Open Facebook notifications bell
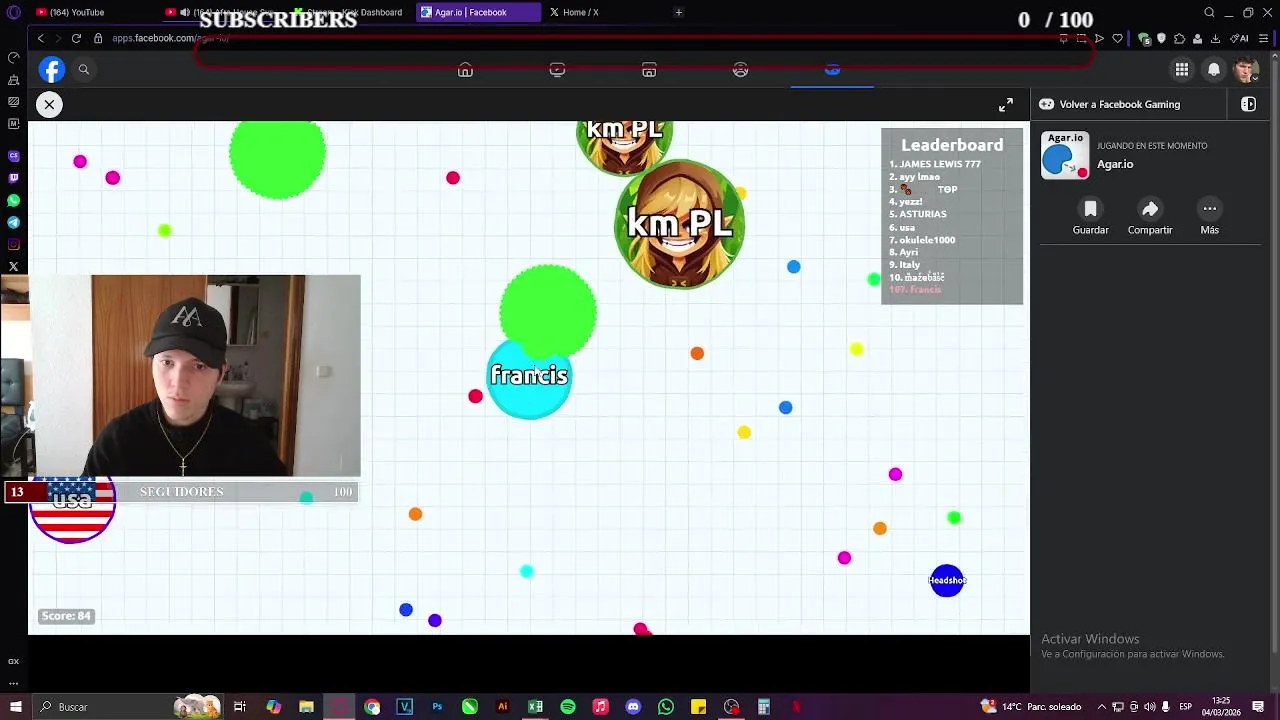The height and width of the screenshot is (720, 1280). click(x=1214, y=69)
